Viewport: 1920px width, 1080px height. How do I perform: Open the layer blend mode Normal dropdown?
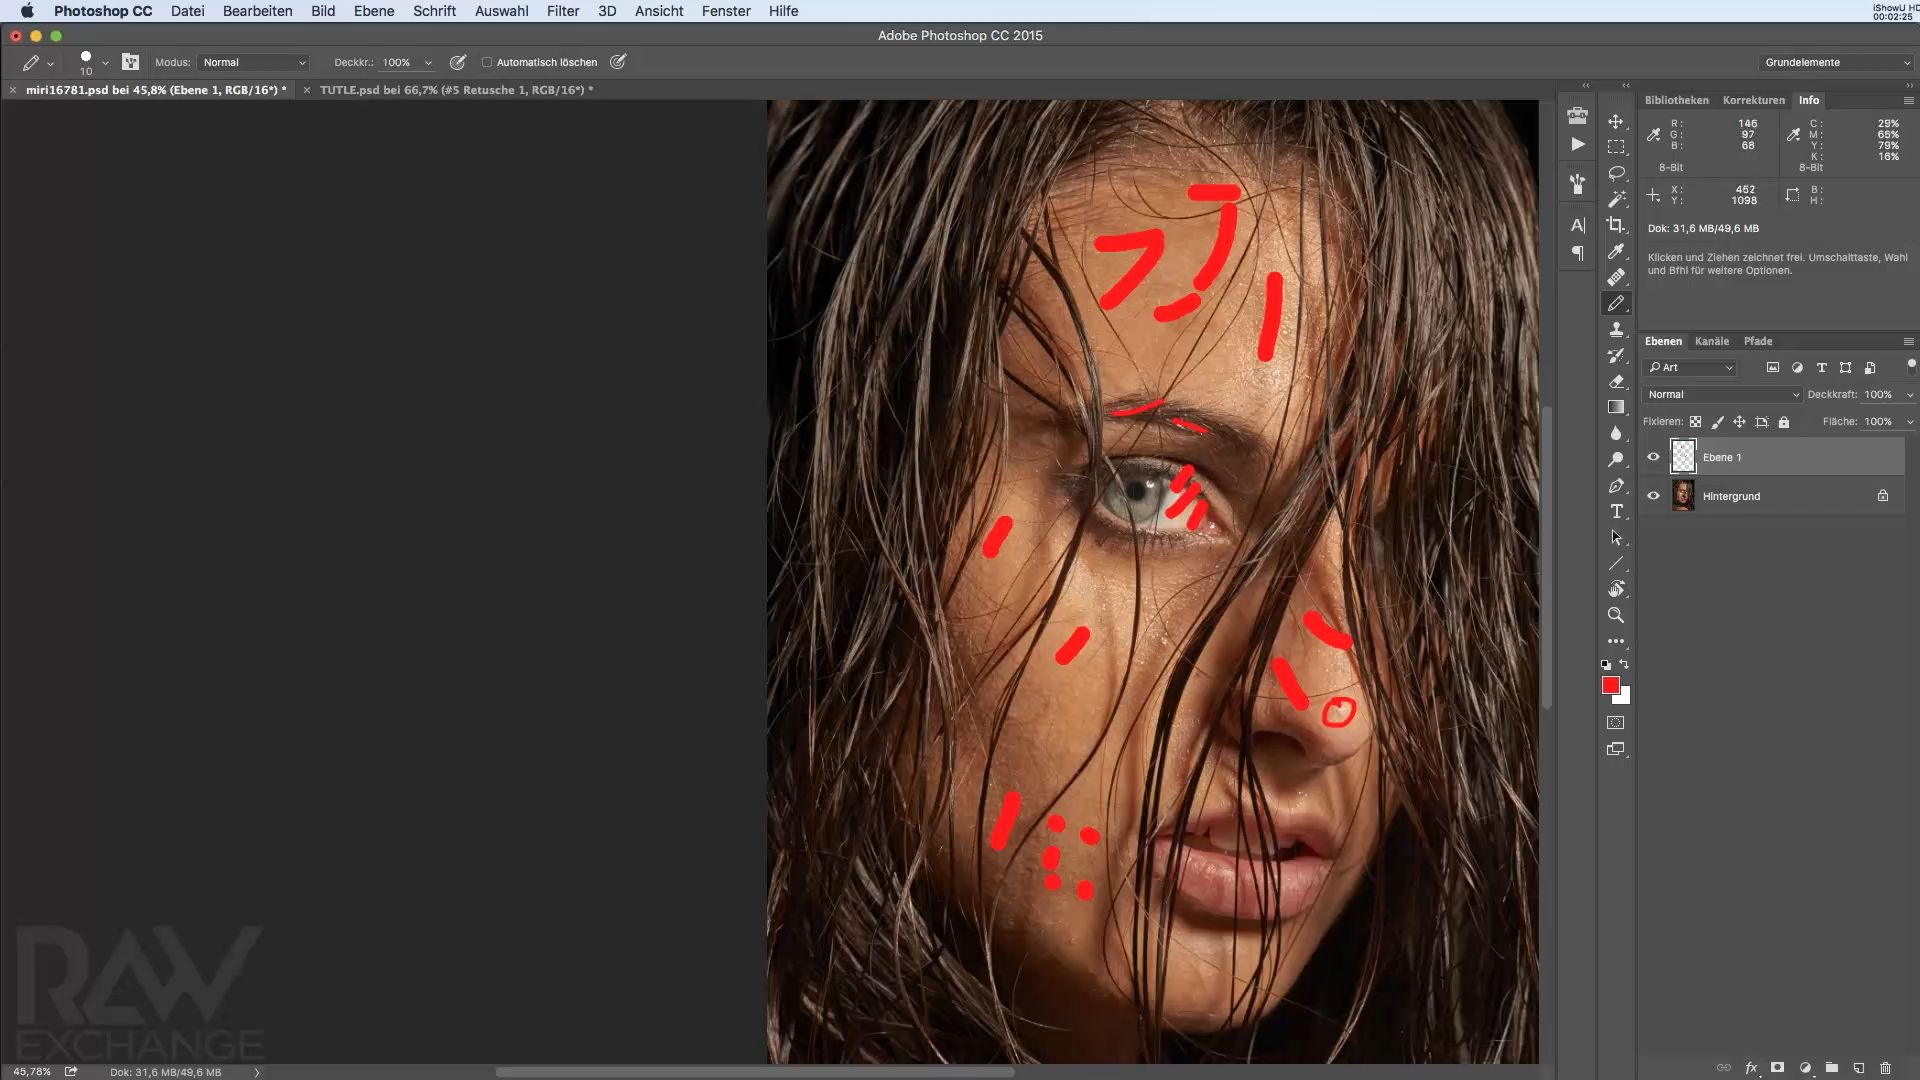coord(1722,394)
